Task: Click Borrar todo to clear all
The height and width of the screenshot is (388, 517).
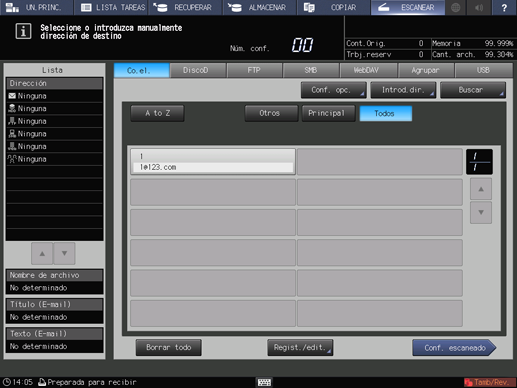Action: click(x=169, y=348)
